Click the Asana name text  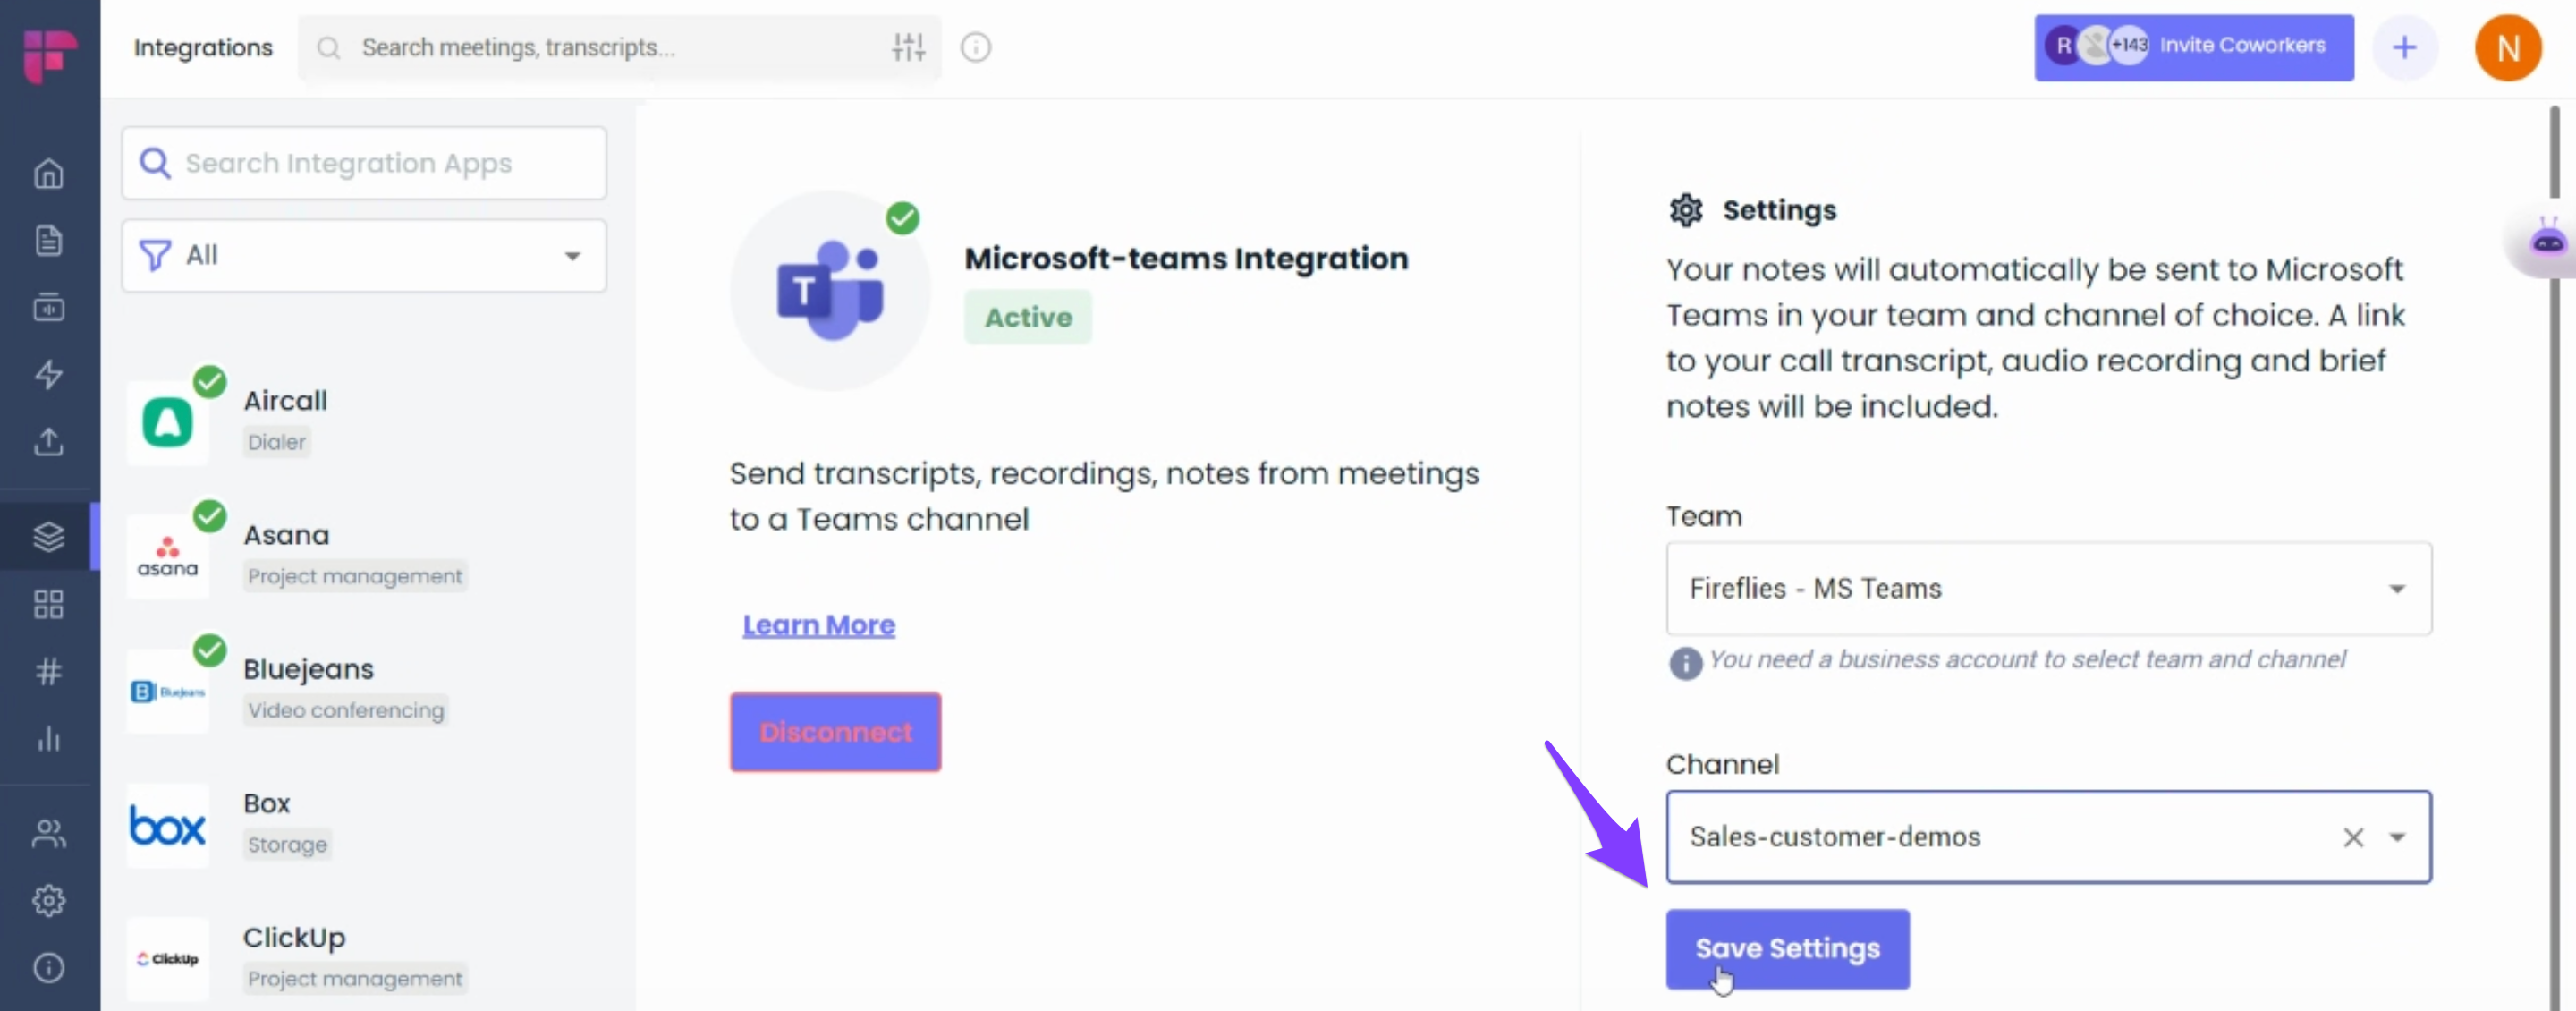coord(286,535)
